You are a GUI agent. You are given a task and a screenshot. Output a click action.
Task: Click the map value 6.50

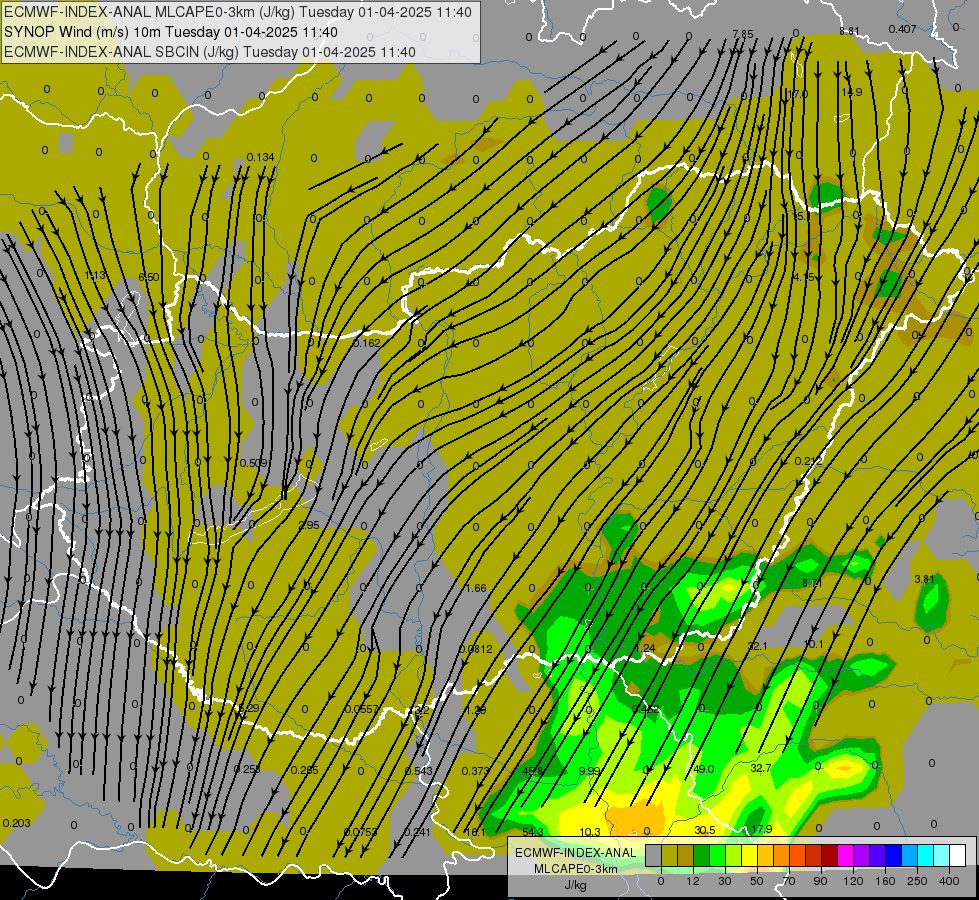tap(149, 277)
